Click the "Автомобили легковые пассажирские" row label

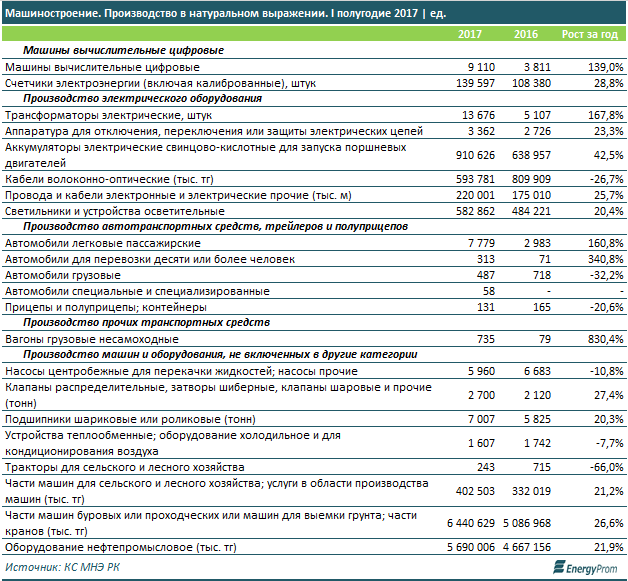tap(102, 243)
